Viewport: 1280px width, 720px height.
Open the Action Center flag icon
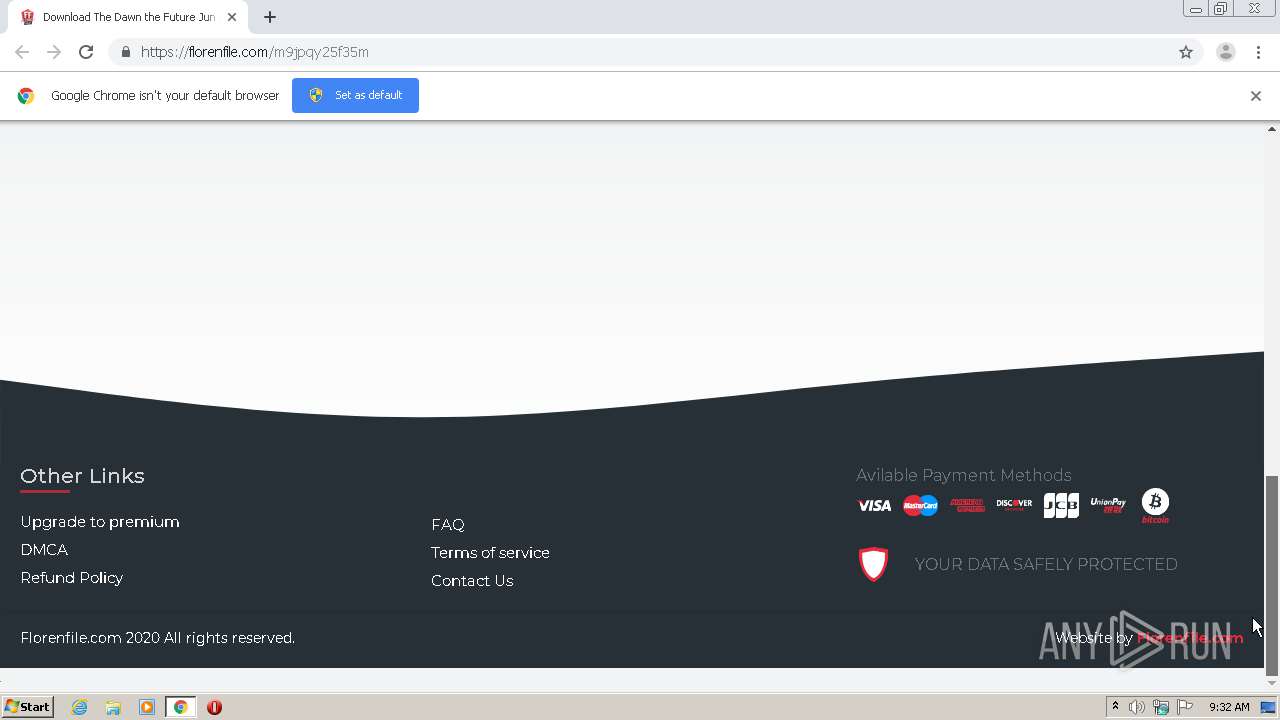1185,707
